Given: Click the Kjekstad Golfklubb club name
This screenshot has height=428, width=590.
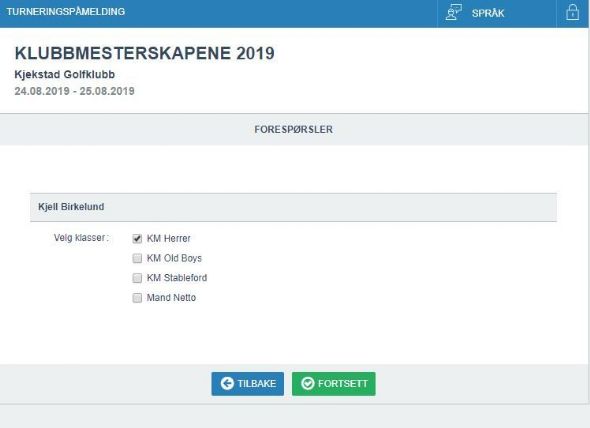Looking at the screenshot, I should (65, 75).
